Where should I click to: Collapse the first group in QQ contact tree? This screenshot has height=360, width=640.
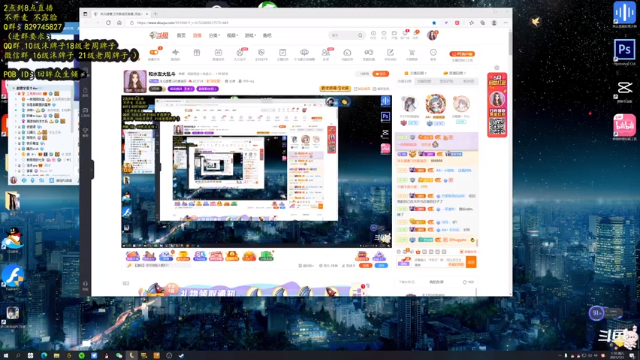[x=13, y=88]
